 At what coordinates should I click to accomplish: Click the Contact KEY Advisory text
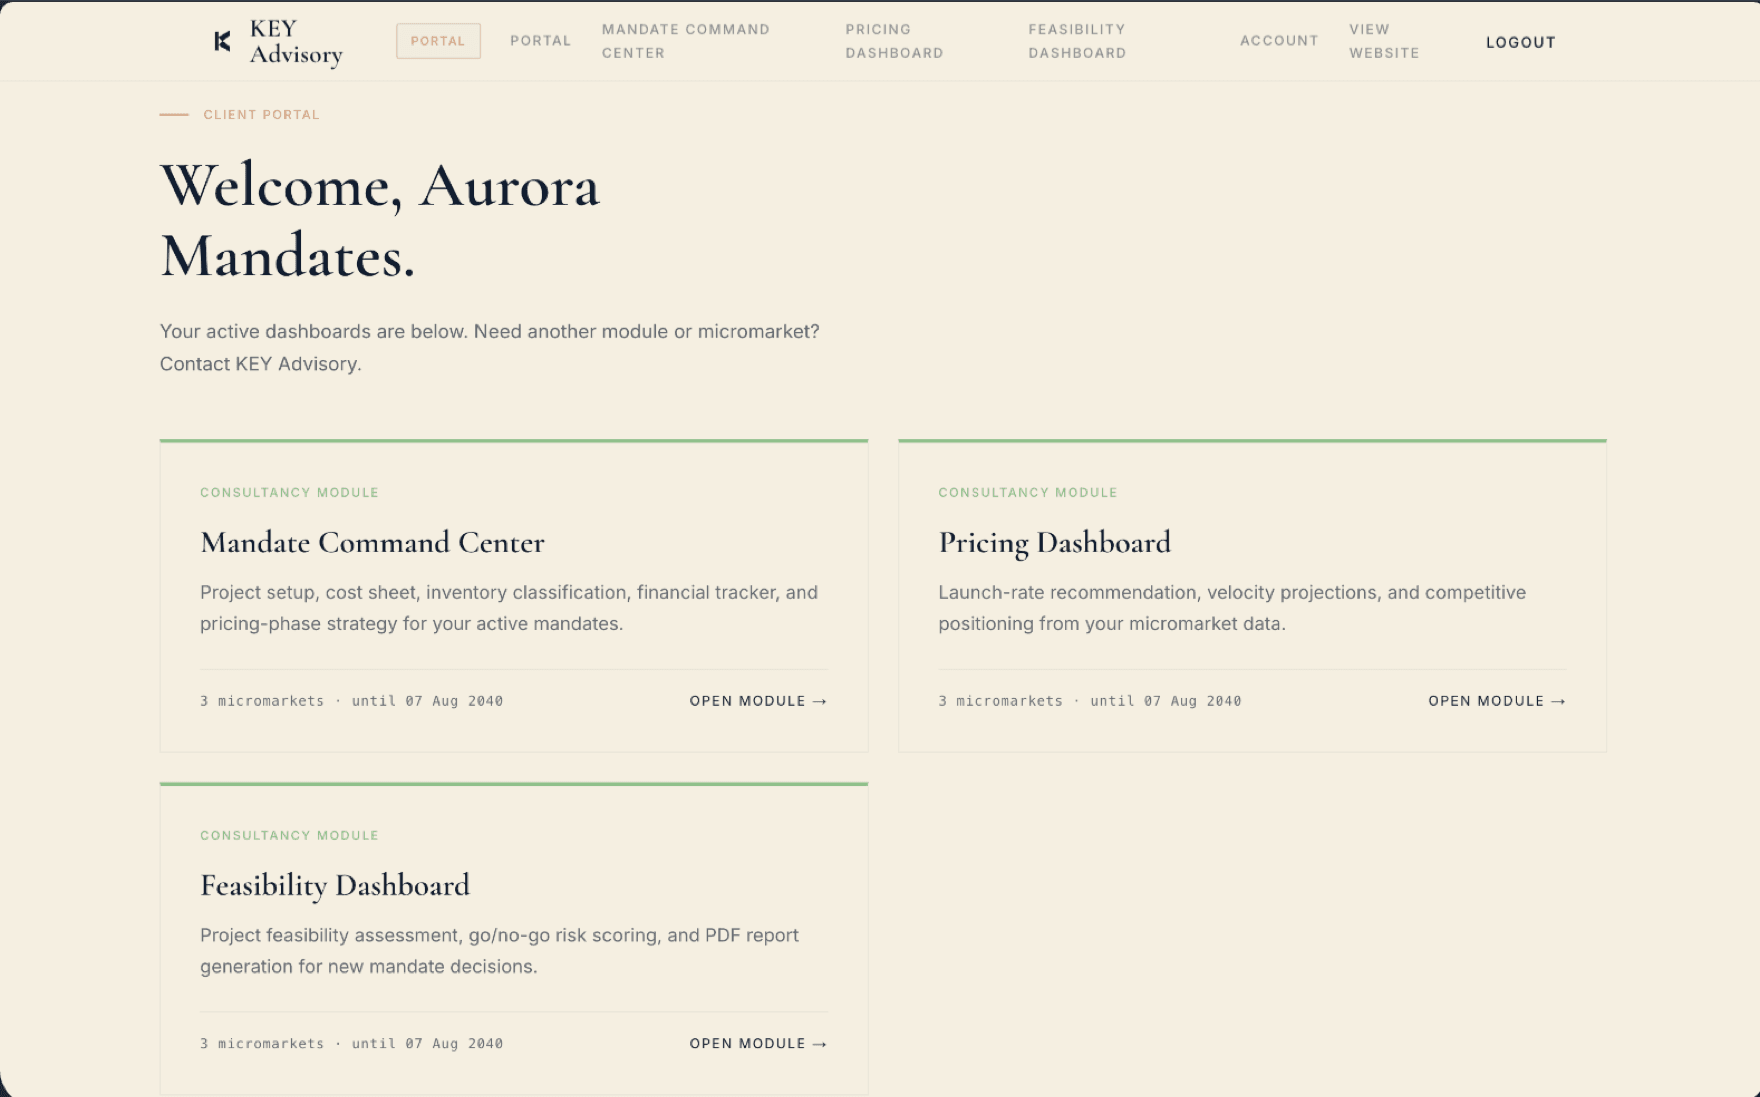pyautogui.click(x=260, y=364)
